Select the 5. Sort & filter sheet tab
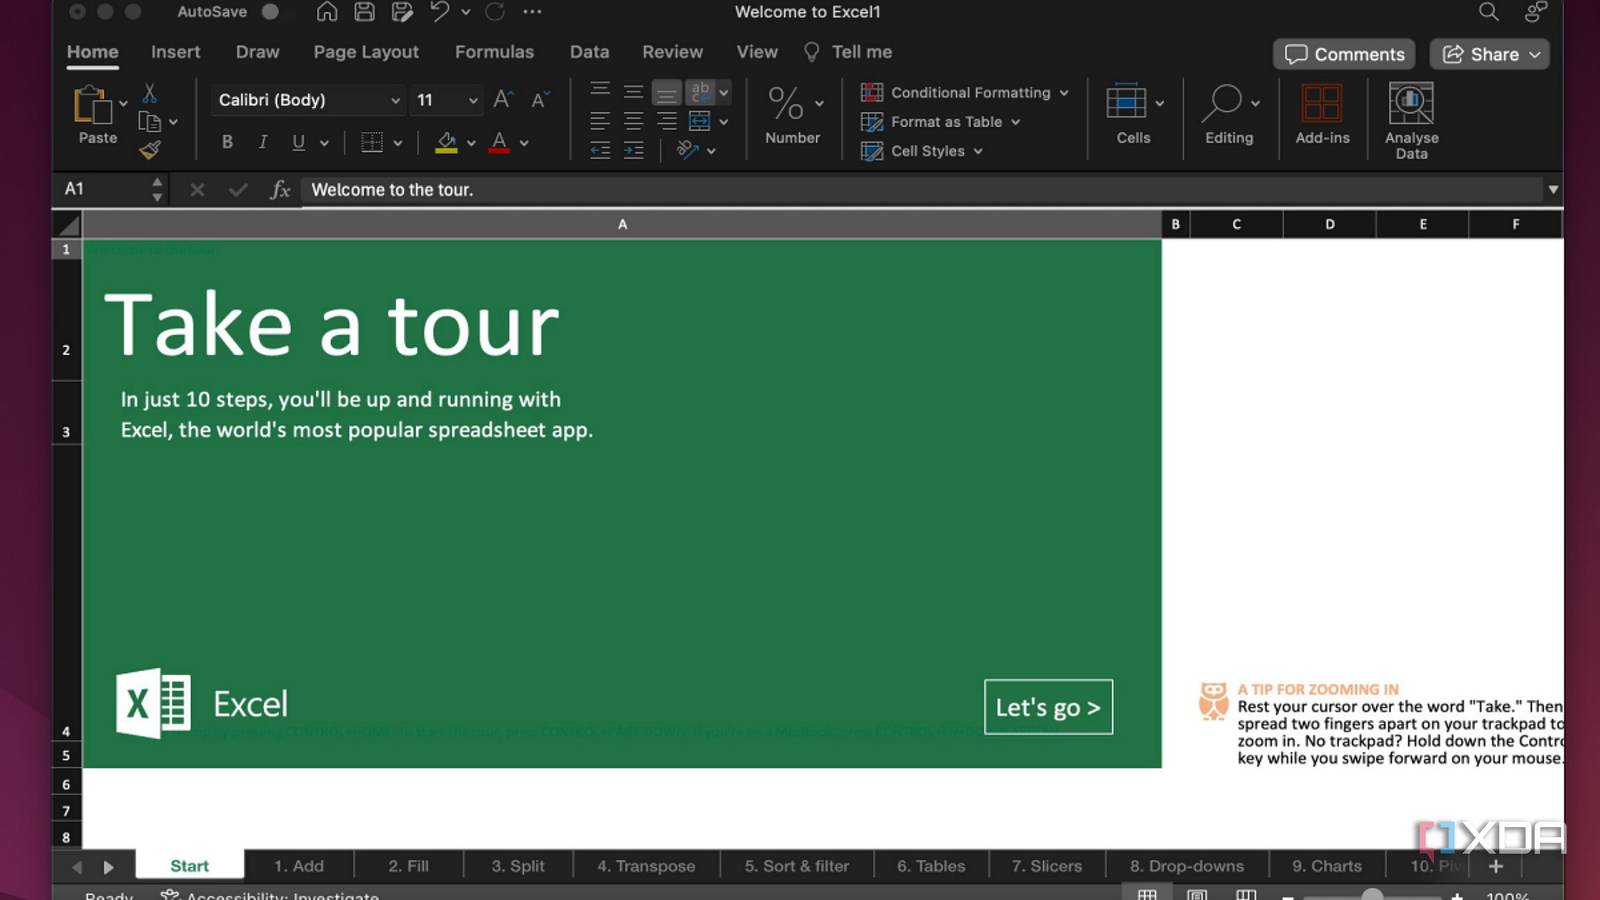 tap(796, 866)
